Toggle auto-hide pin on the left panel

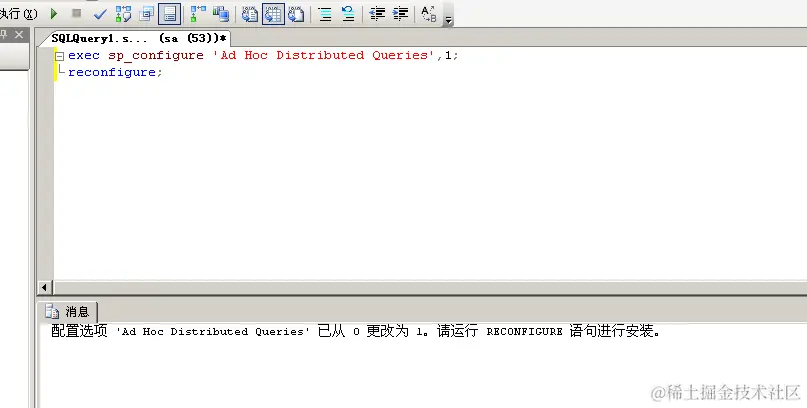click(x=4, y=34)
